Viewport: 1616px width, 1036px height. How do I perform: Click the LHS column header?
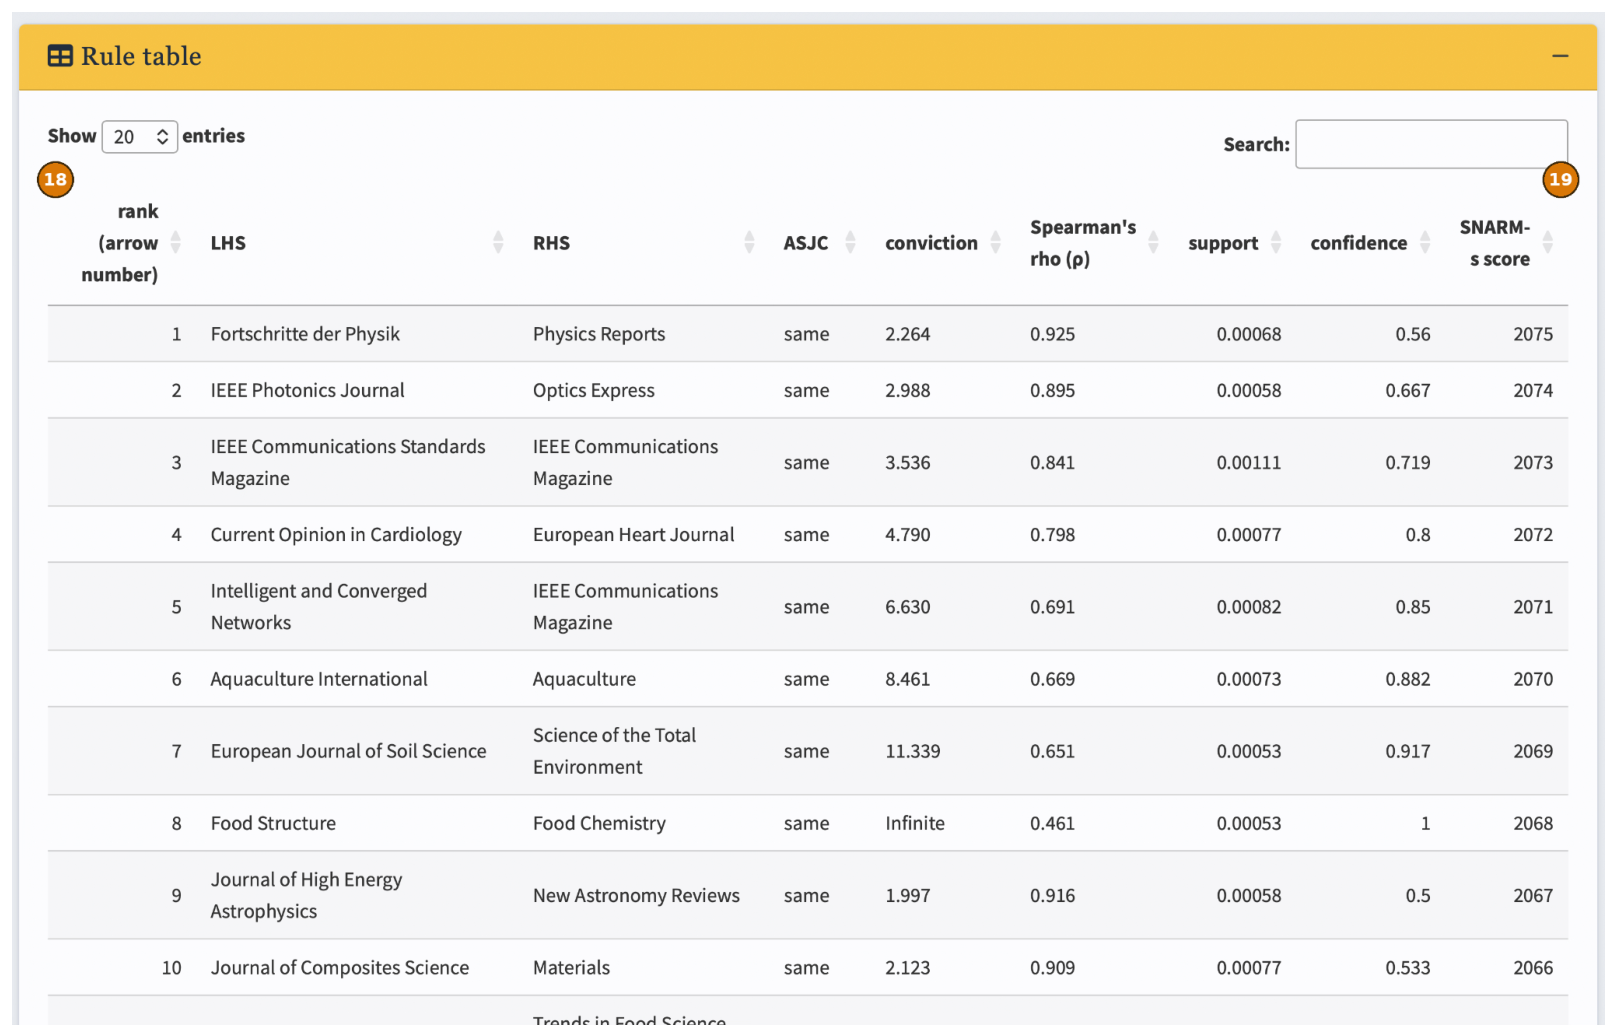228,243
